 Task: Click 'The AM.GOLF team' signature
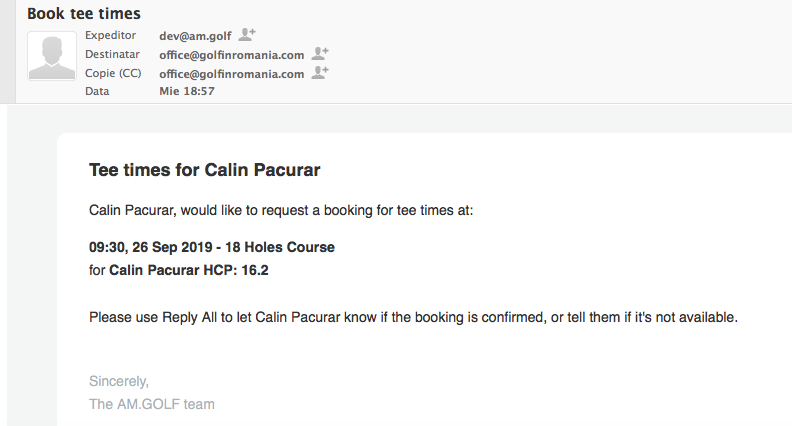pos(152,404)
